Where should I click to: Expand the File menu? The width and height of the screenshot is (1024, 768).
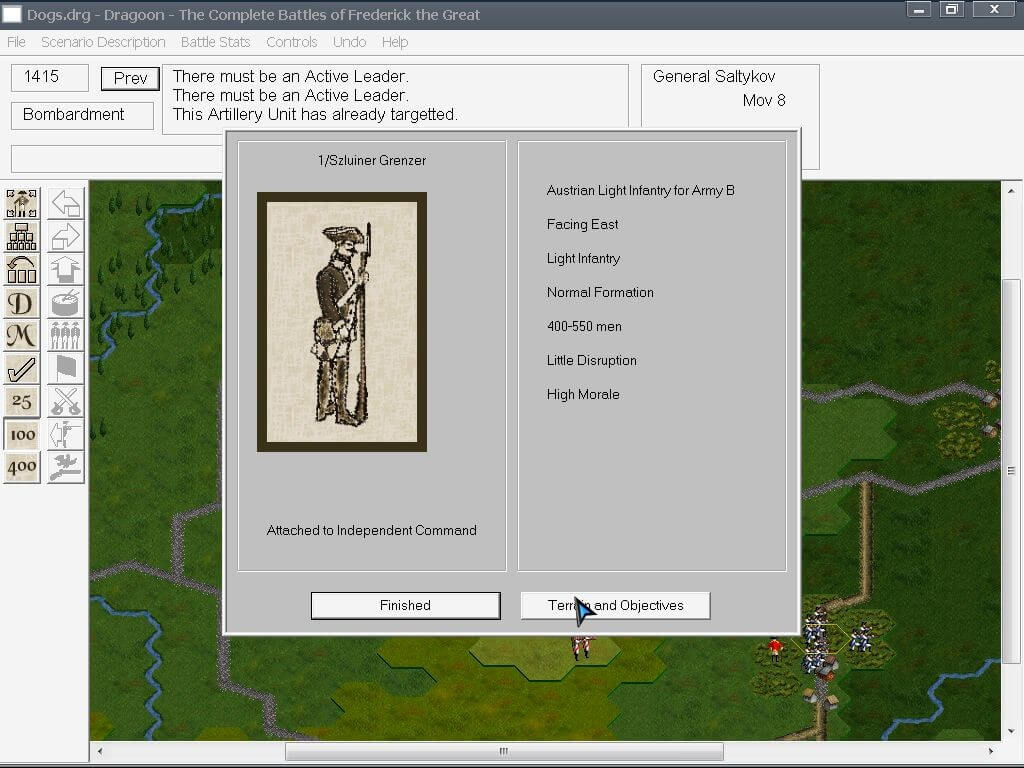(16, 42)
